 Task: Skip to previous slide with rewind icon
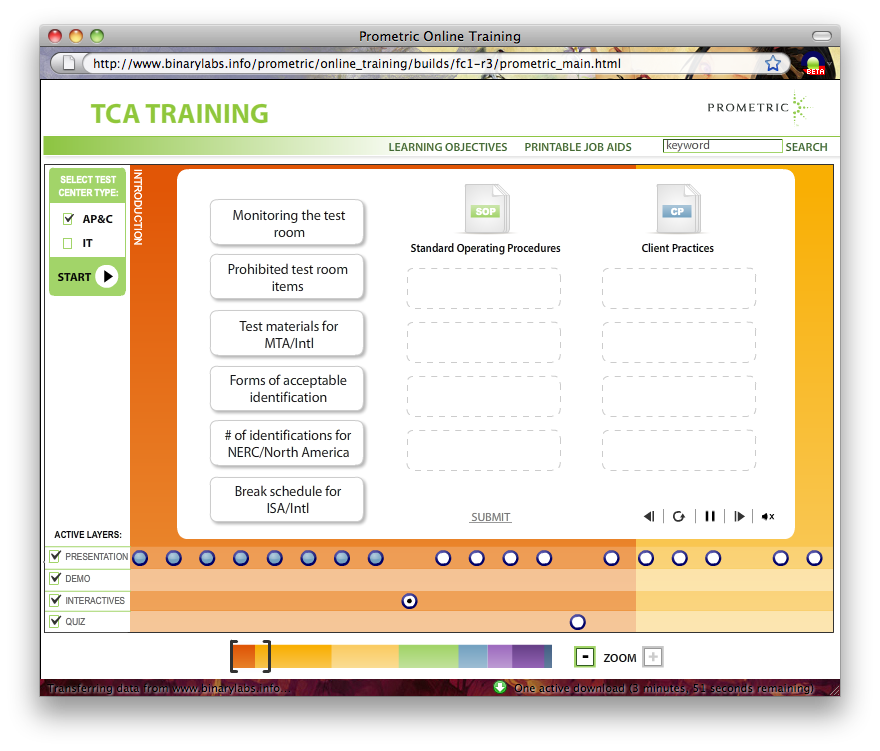pyautogui.click(x=649, y=516)
